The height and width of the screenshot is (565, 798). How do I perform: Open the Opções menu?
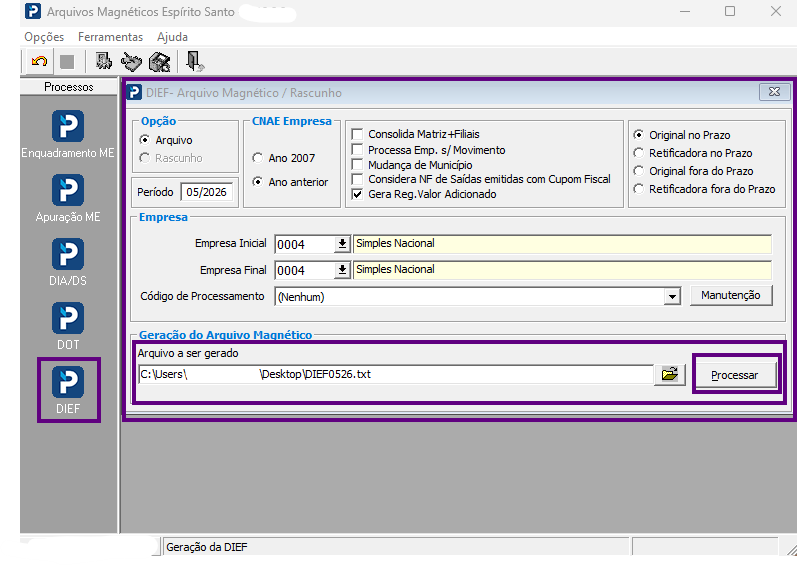click(x=44, y=37)
